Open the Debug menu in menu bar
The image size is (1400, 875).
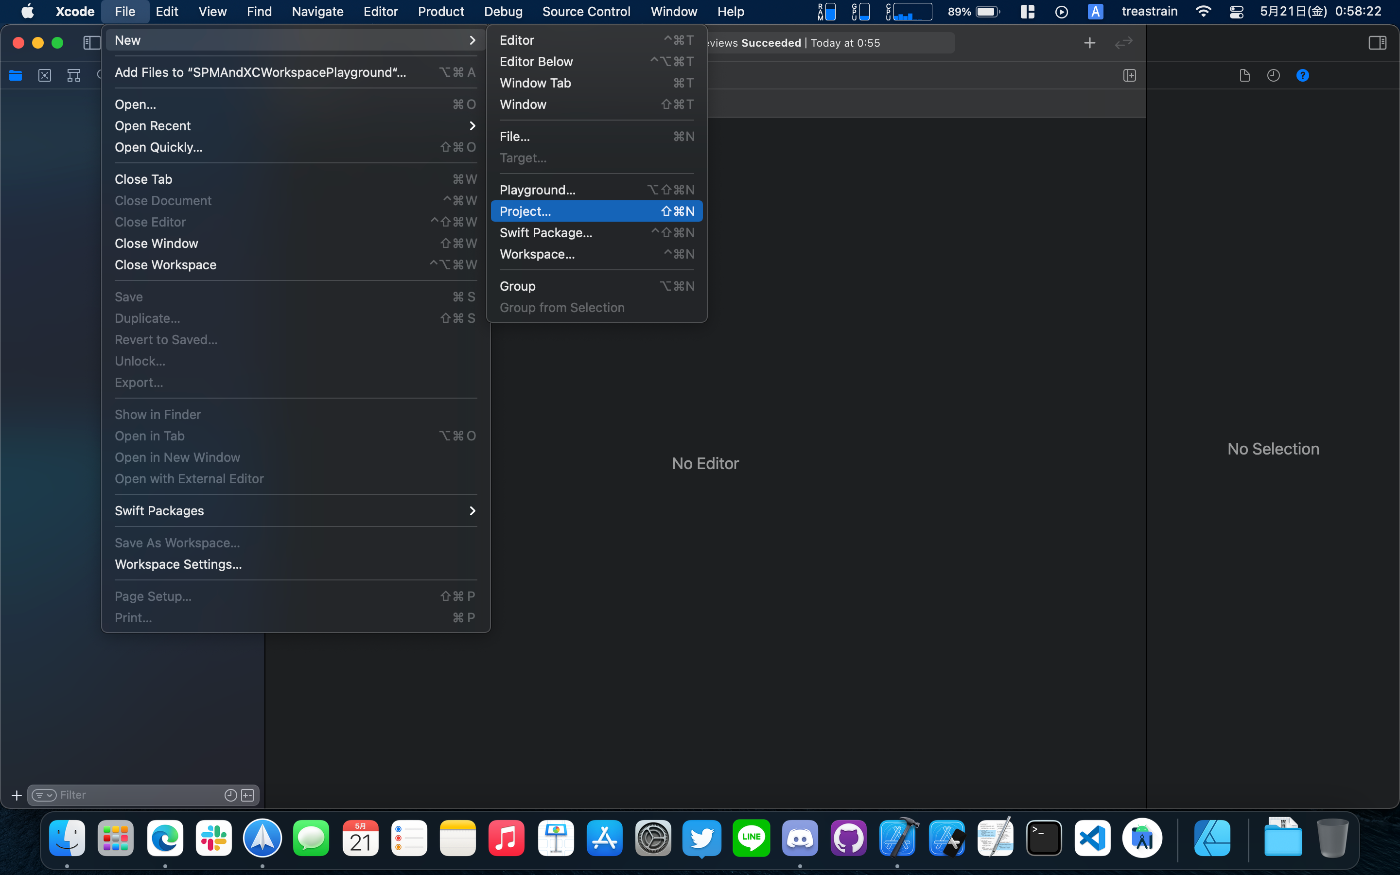[x=503, y=12]
